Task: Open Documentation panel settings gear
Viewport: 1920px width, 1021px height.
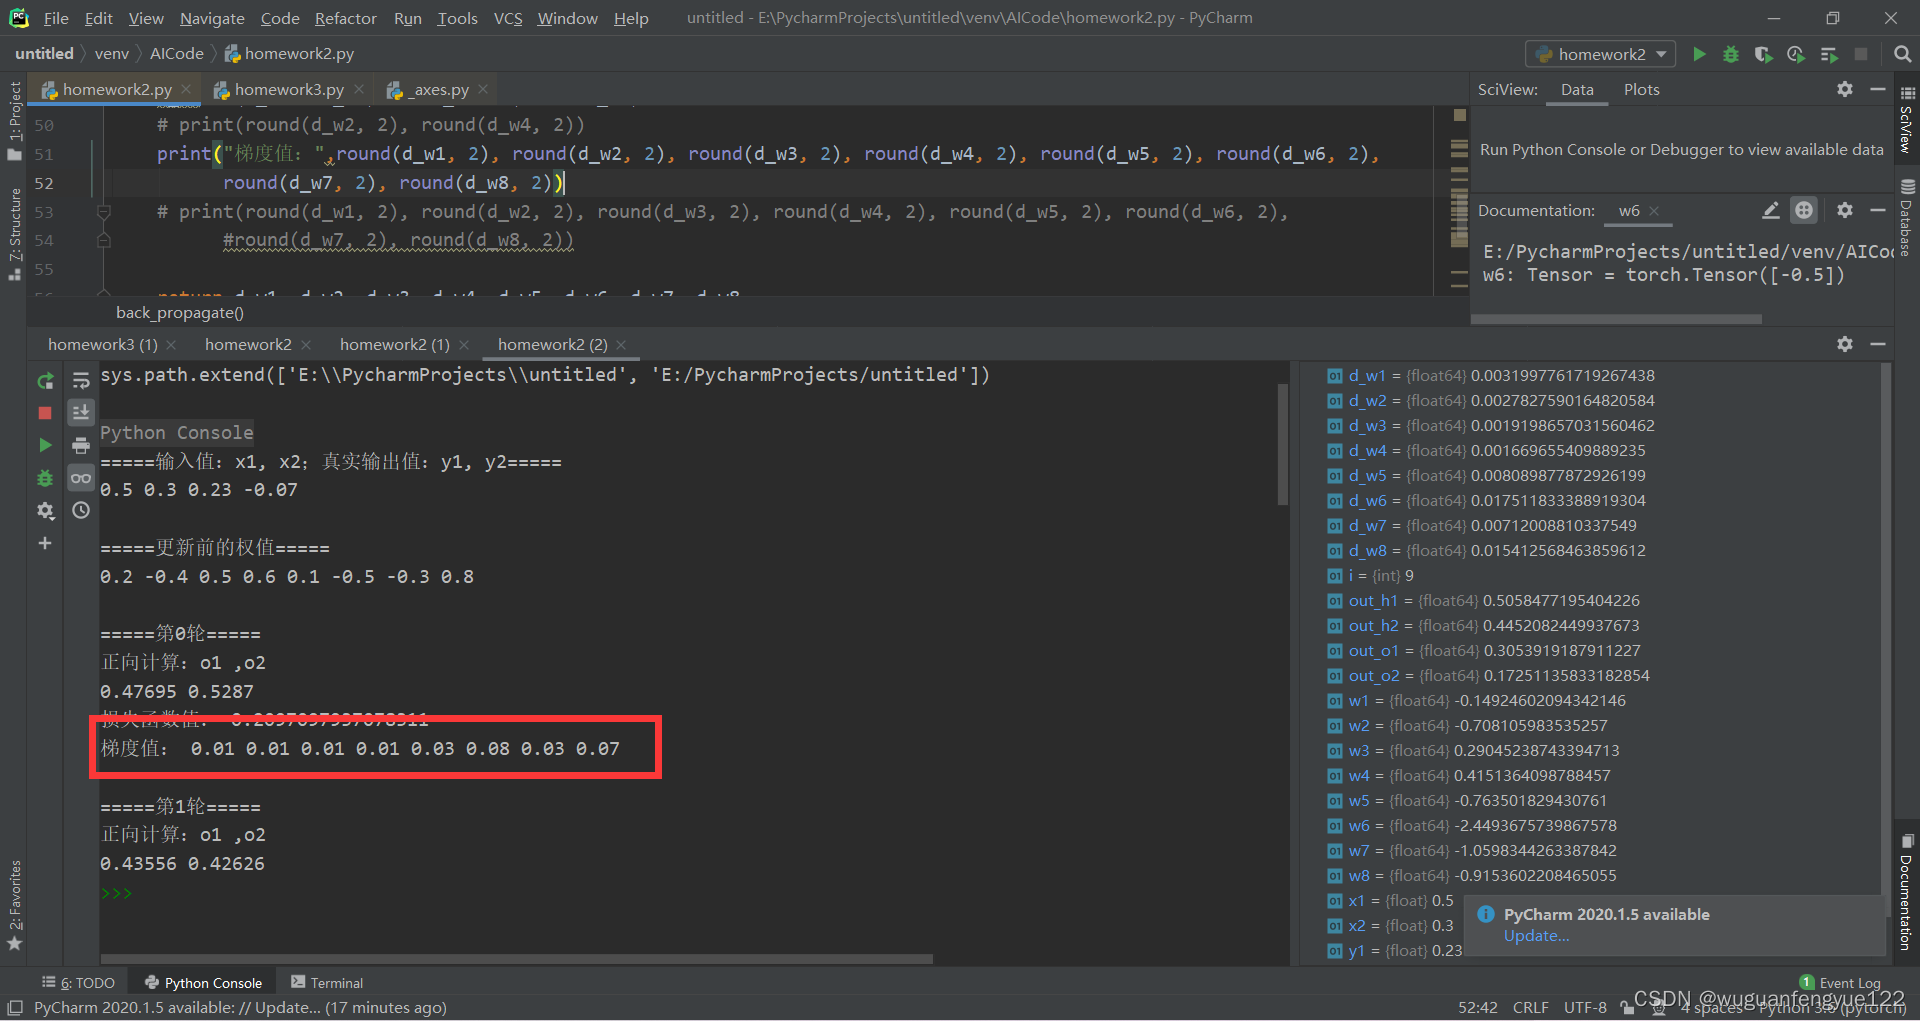Action: 1845,210
